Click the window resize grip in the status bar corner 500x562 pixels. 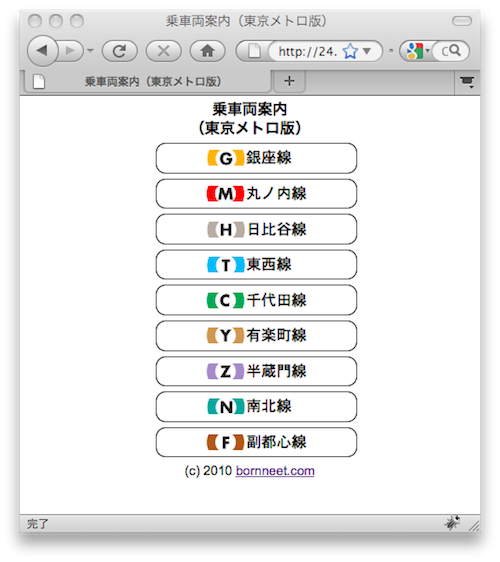click(x=474, y=526)
